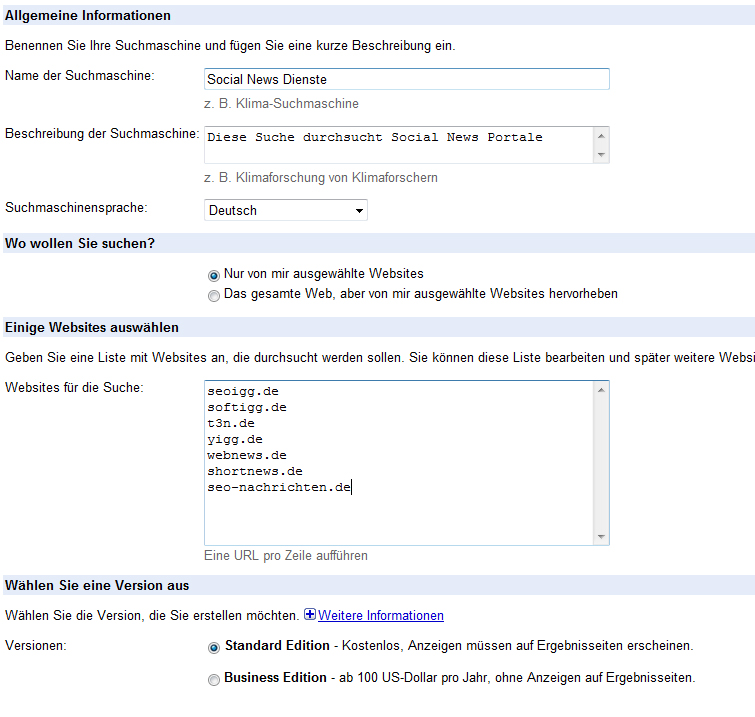Click the 'Suchmaschinensprache:' label
Viewport: 755px width, 717px height.
(76, 208)
